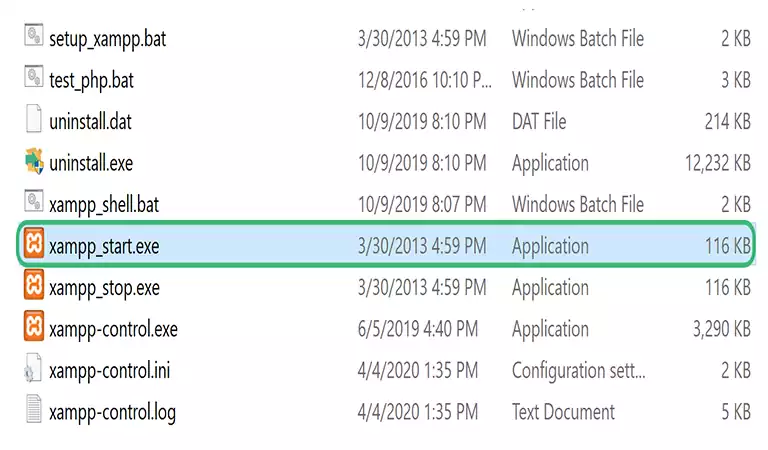Click the setup_xampp.bat batch file icon
Viewport: 768px width, 450px height.
33,36
